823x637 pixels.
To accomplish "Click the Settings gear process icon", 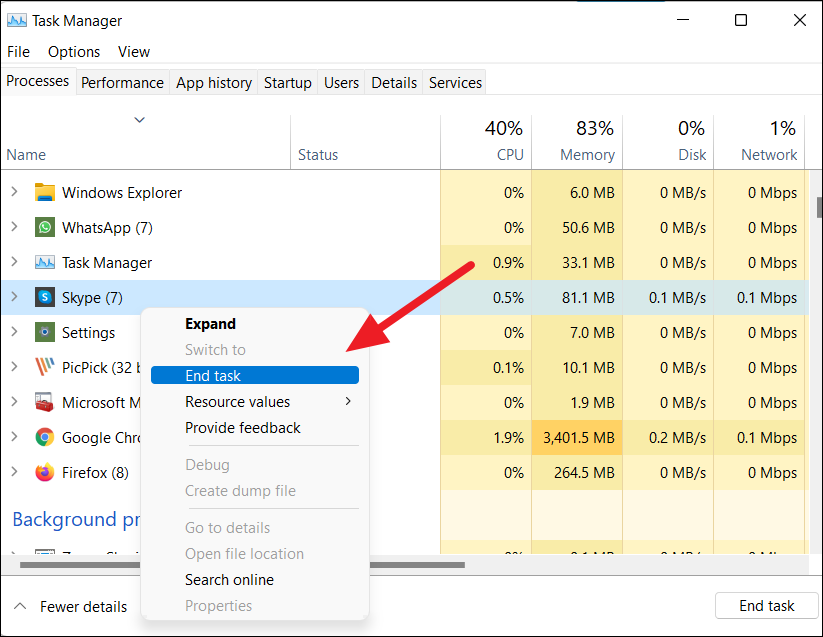I will click(45, 332).
